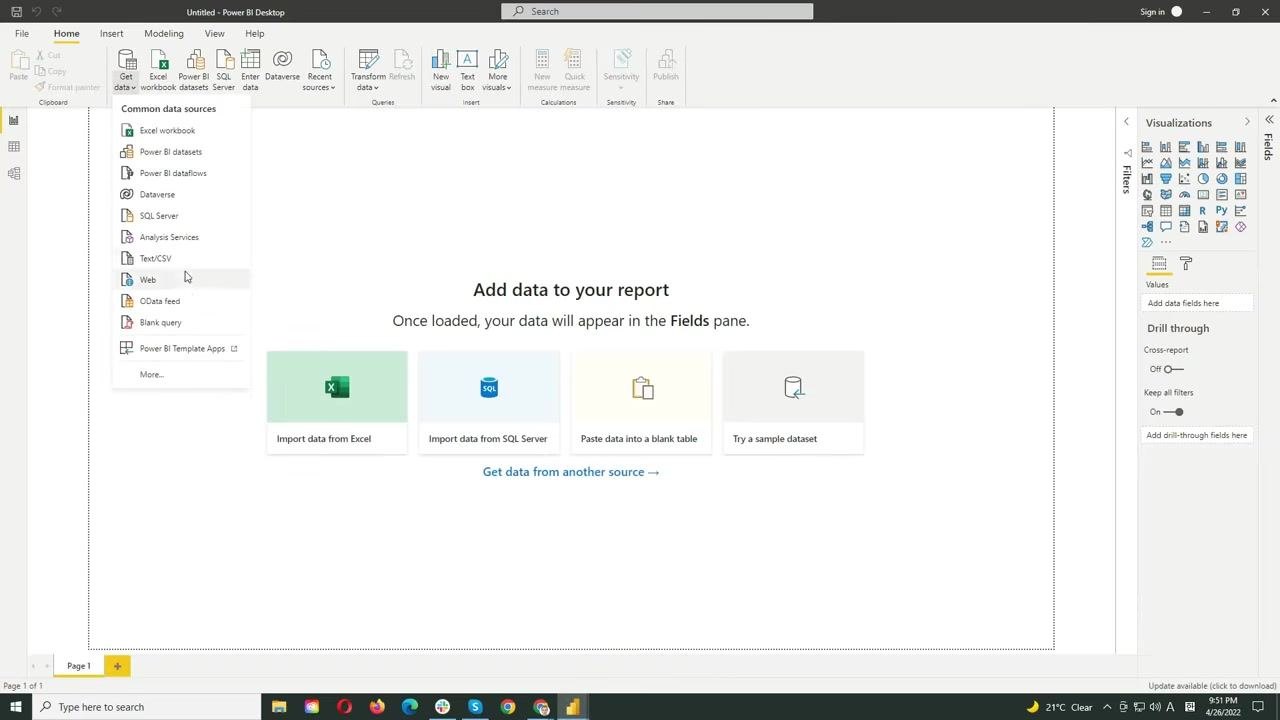1280x720 pixels.
Task: Switch to the View ribbon tab
Action: click(x=214, y=34)
